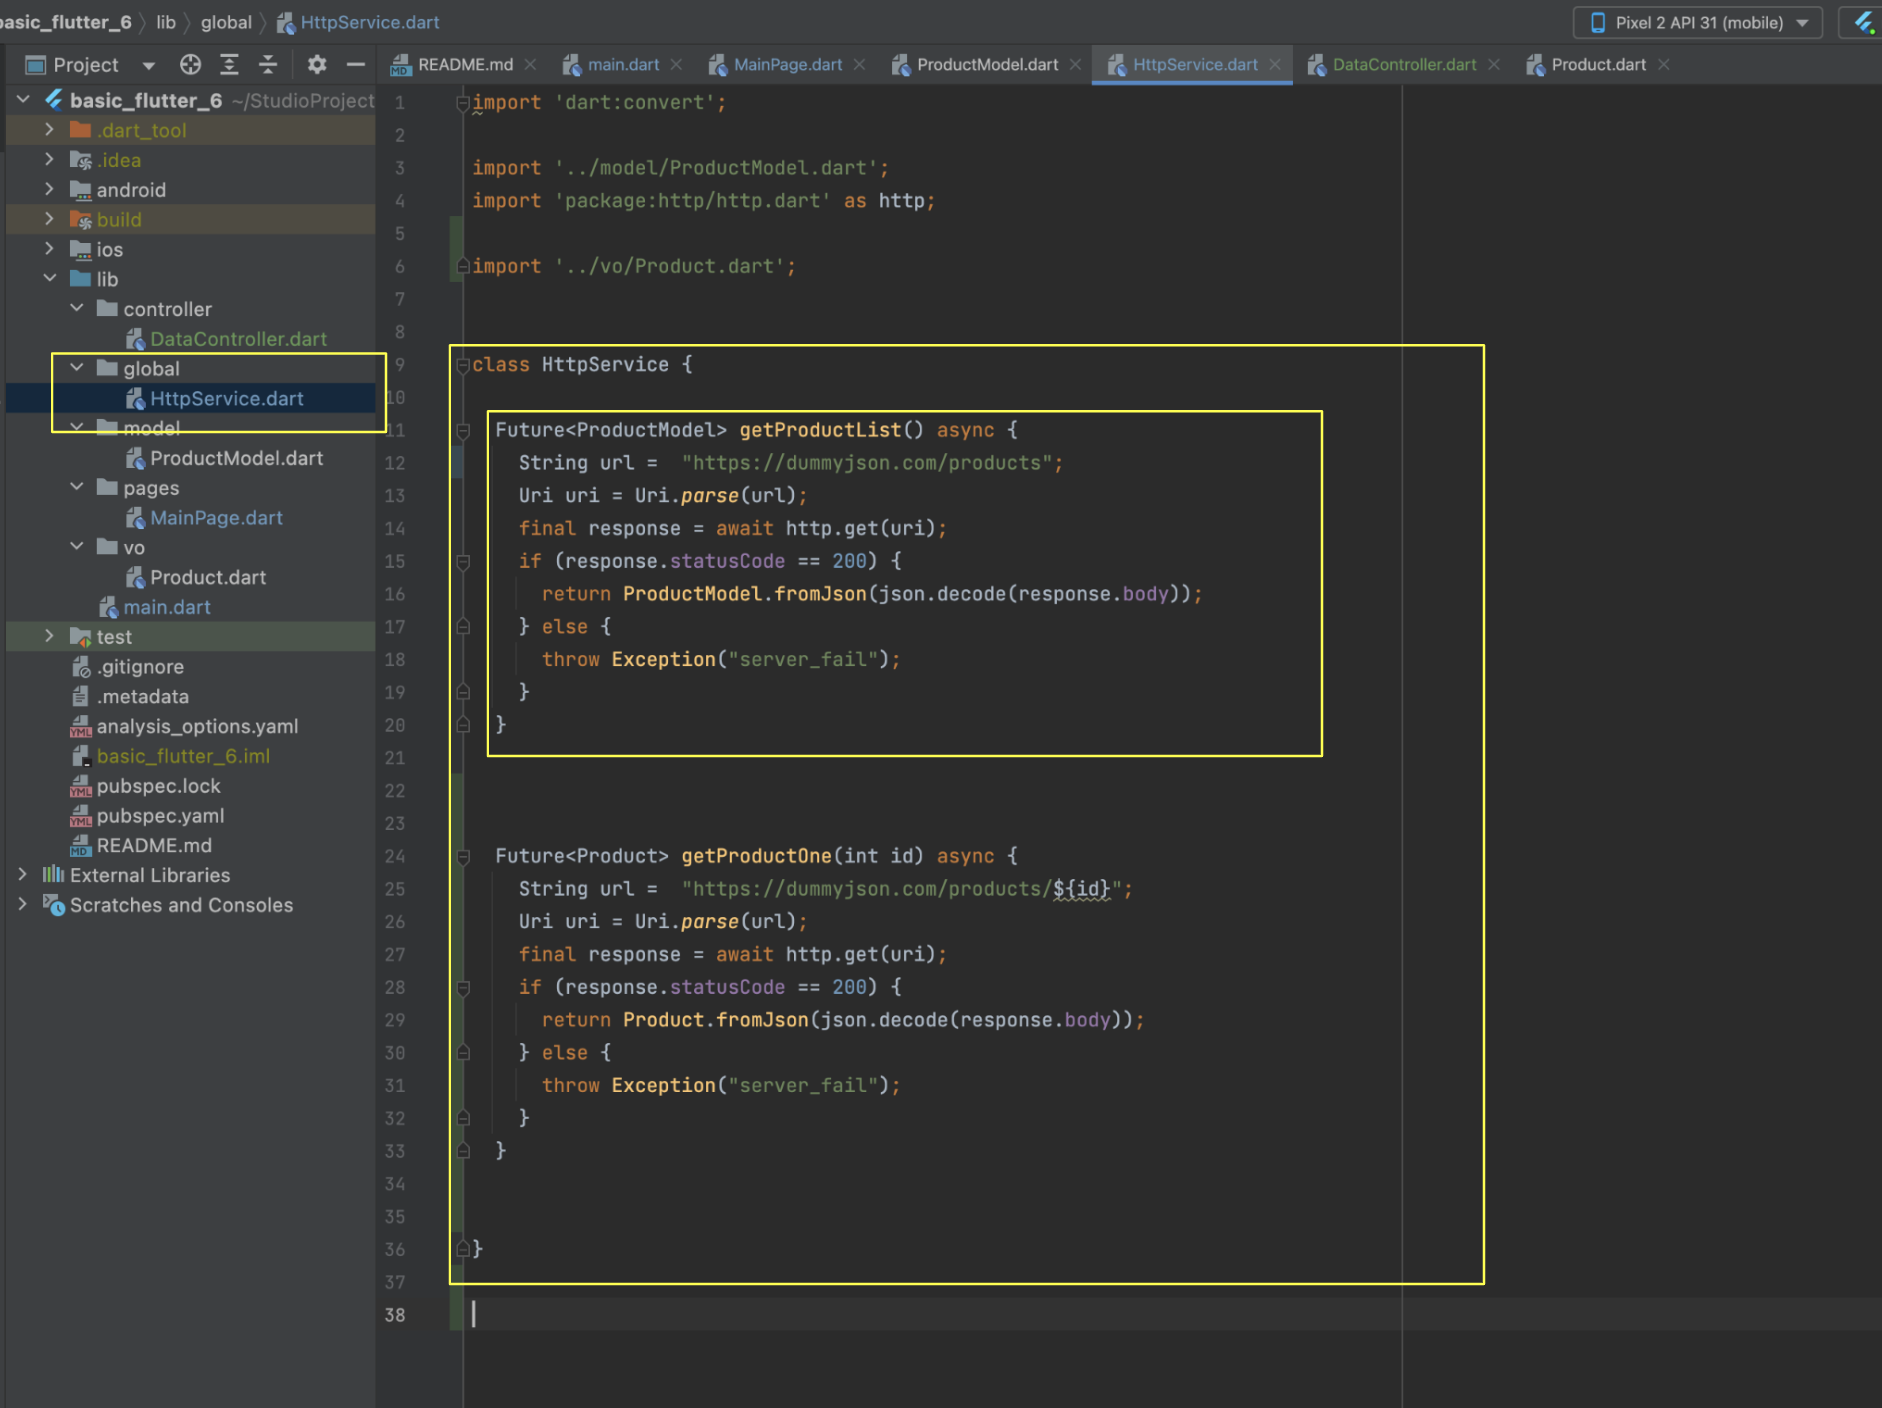The height and width of the screenshot is (1408, 1882).
Task: Click the locate/select opened file target icon
Action: click(x=190, y=65)
